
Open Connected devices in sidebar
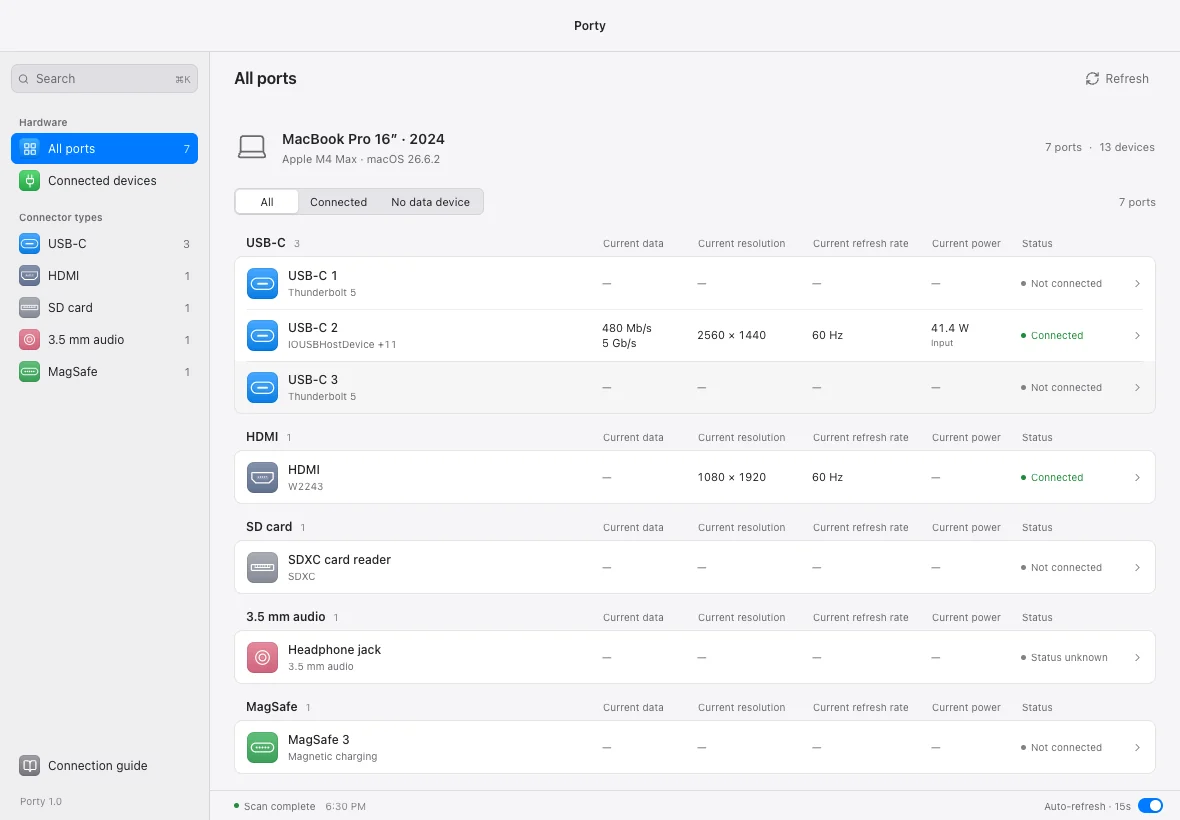tap(105, 181)
